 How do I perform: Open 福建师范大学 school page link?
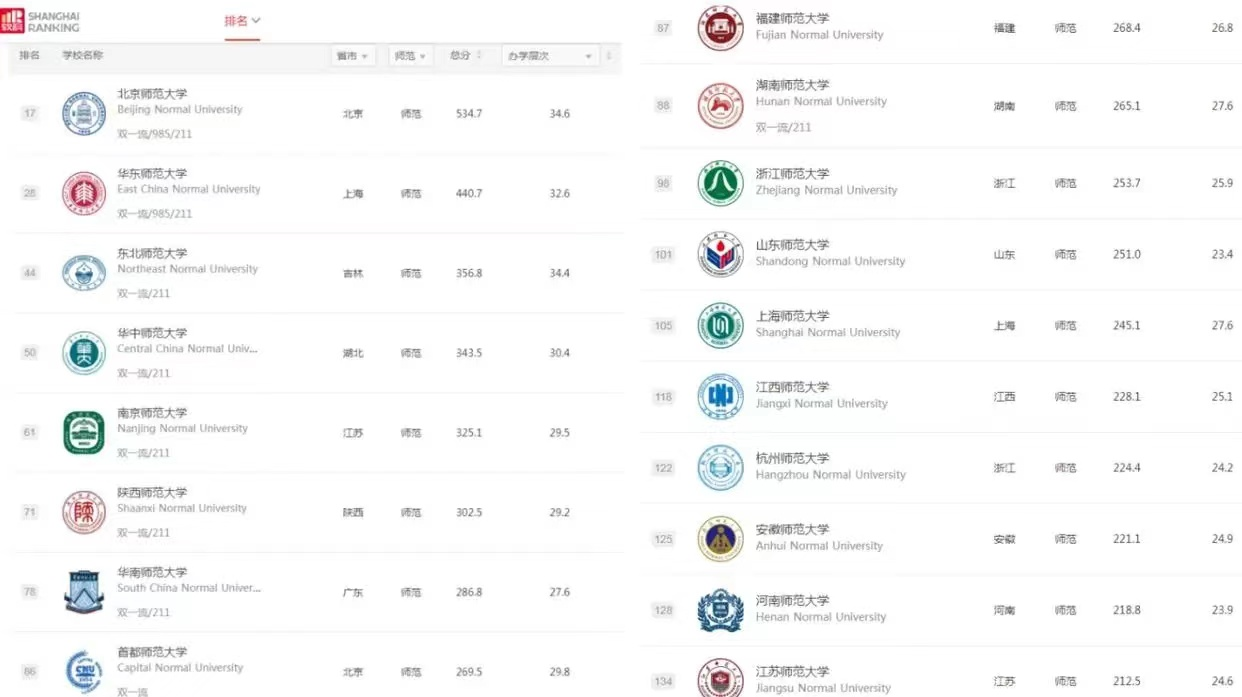click(x=792, y=18)
